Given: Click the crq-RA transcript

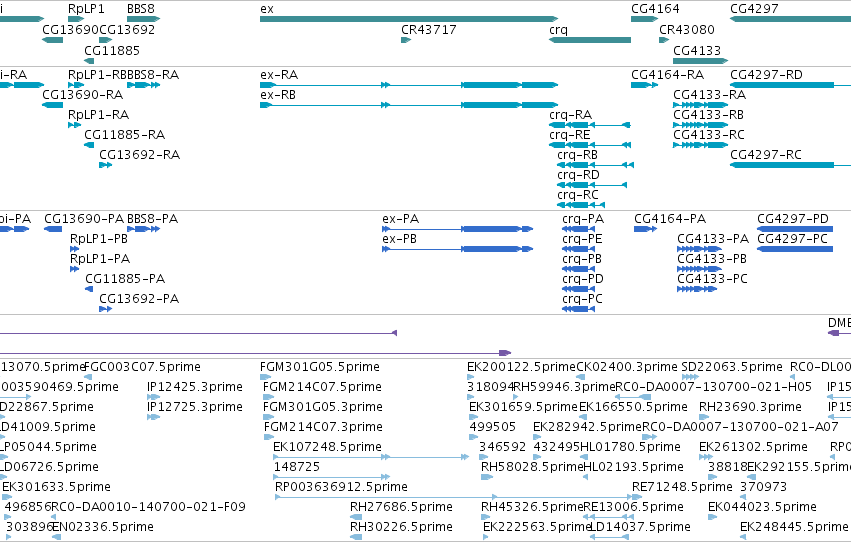Looking at the screenshot, I should click(x=590, y=125).
